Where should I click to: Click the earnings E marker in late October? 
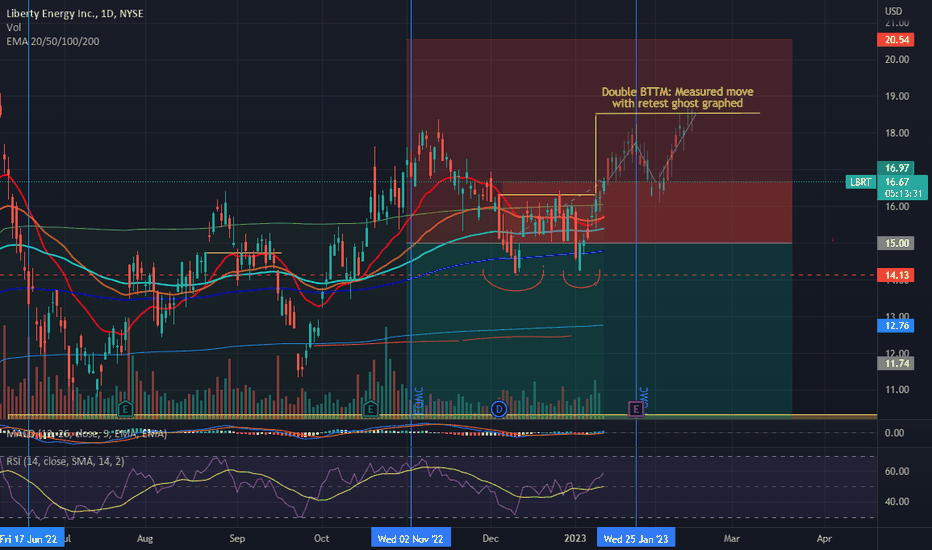pos(370,409)
